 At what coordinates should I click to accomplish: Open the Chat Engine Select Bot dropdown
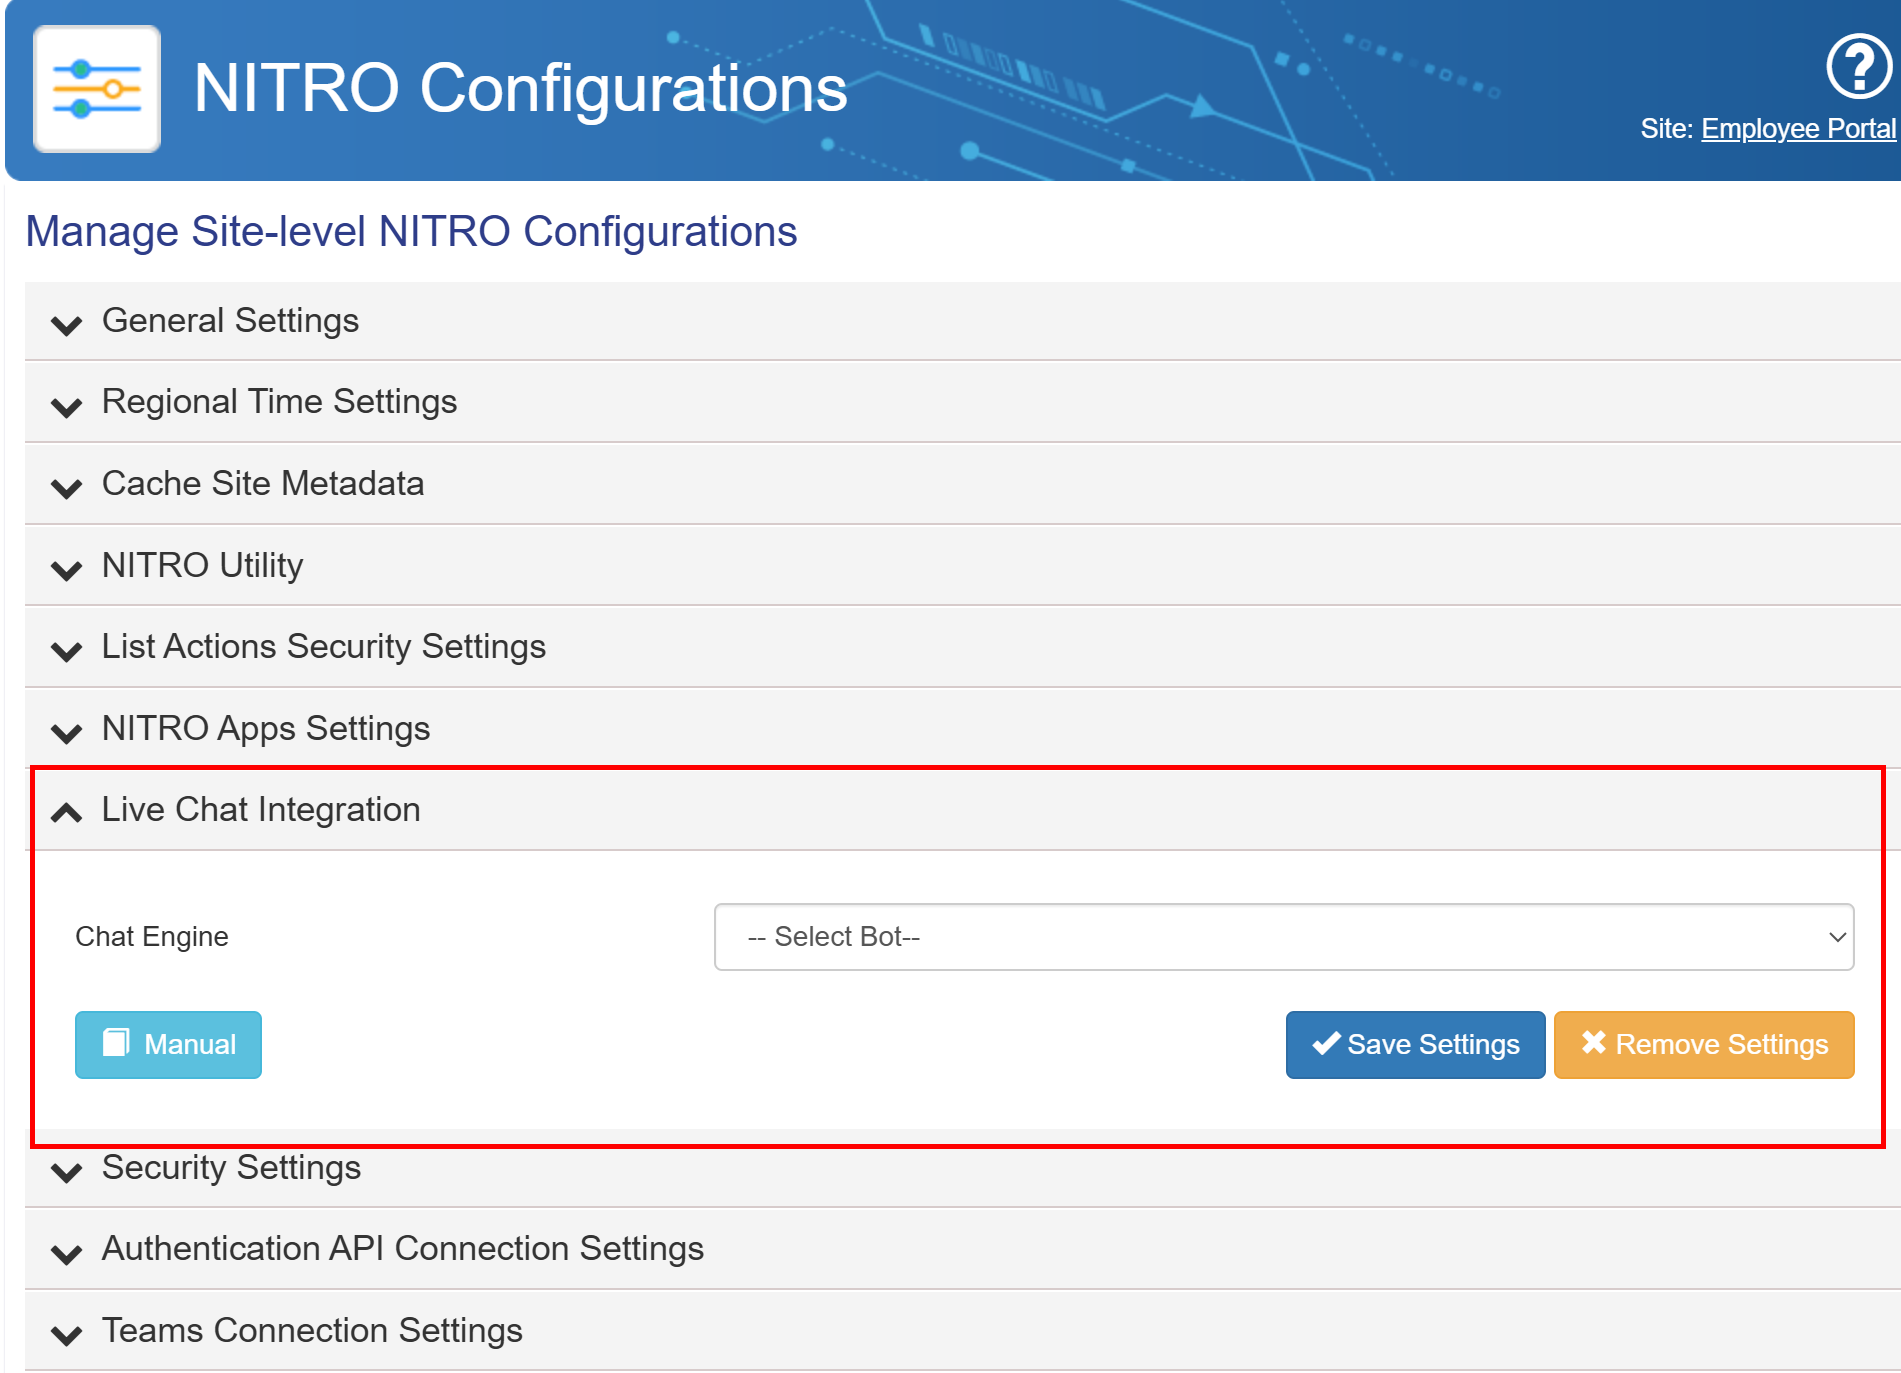[x=1283, y=937]
